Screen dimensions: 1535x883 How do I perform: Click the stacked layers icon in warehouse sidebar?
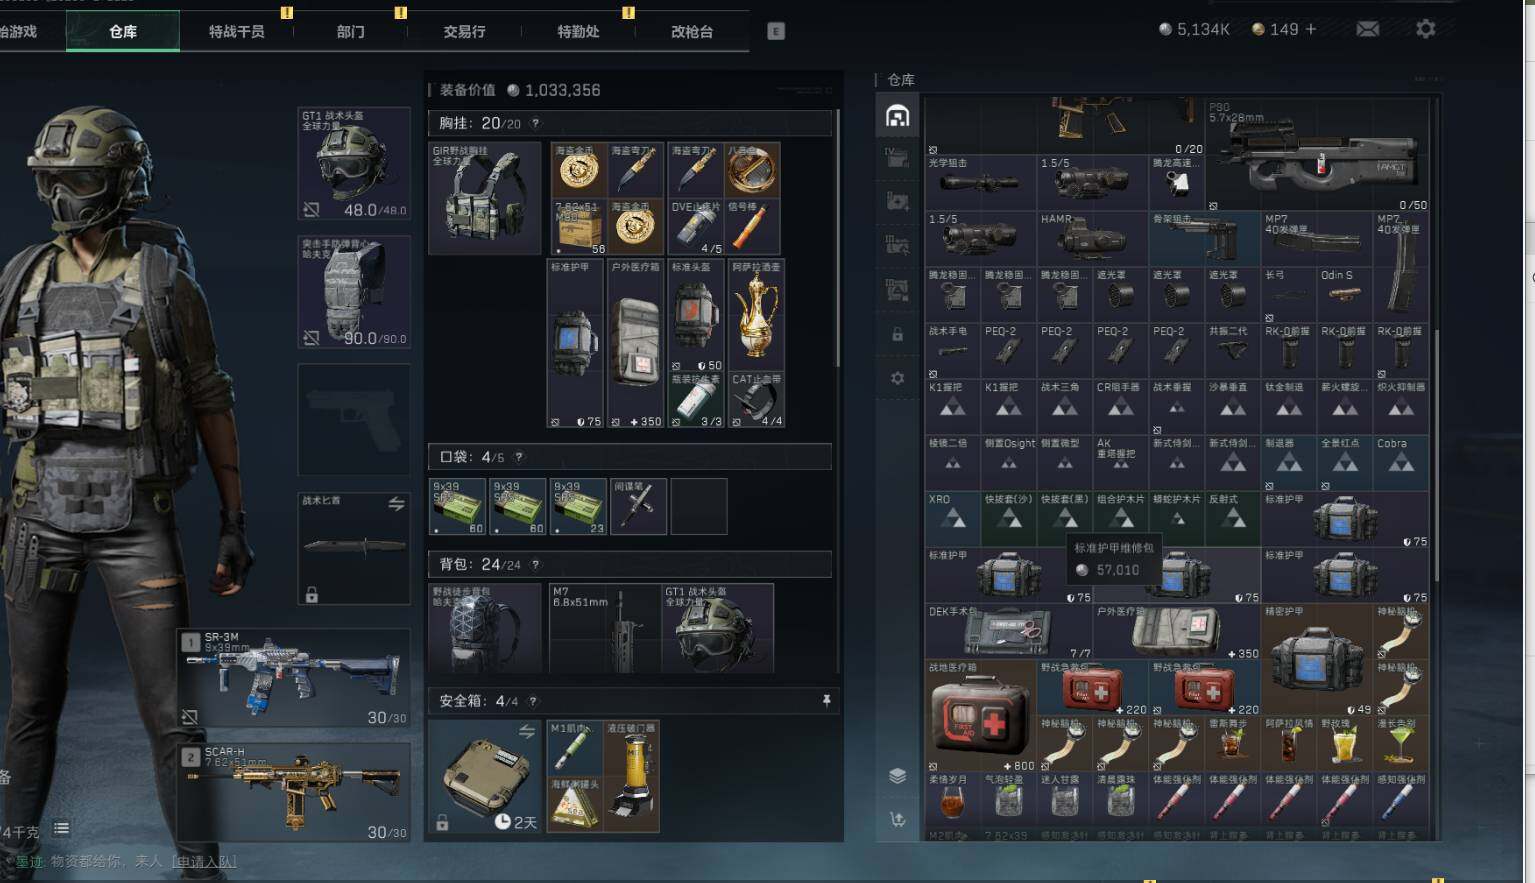tap(897, 776)
